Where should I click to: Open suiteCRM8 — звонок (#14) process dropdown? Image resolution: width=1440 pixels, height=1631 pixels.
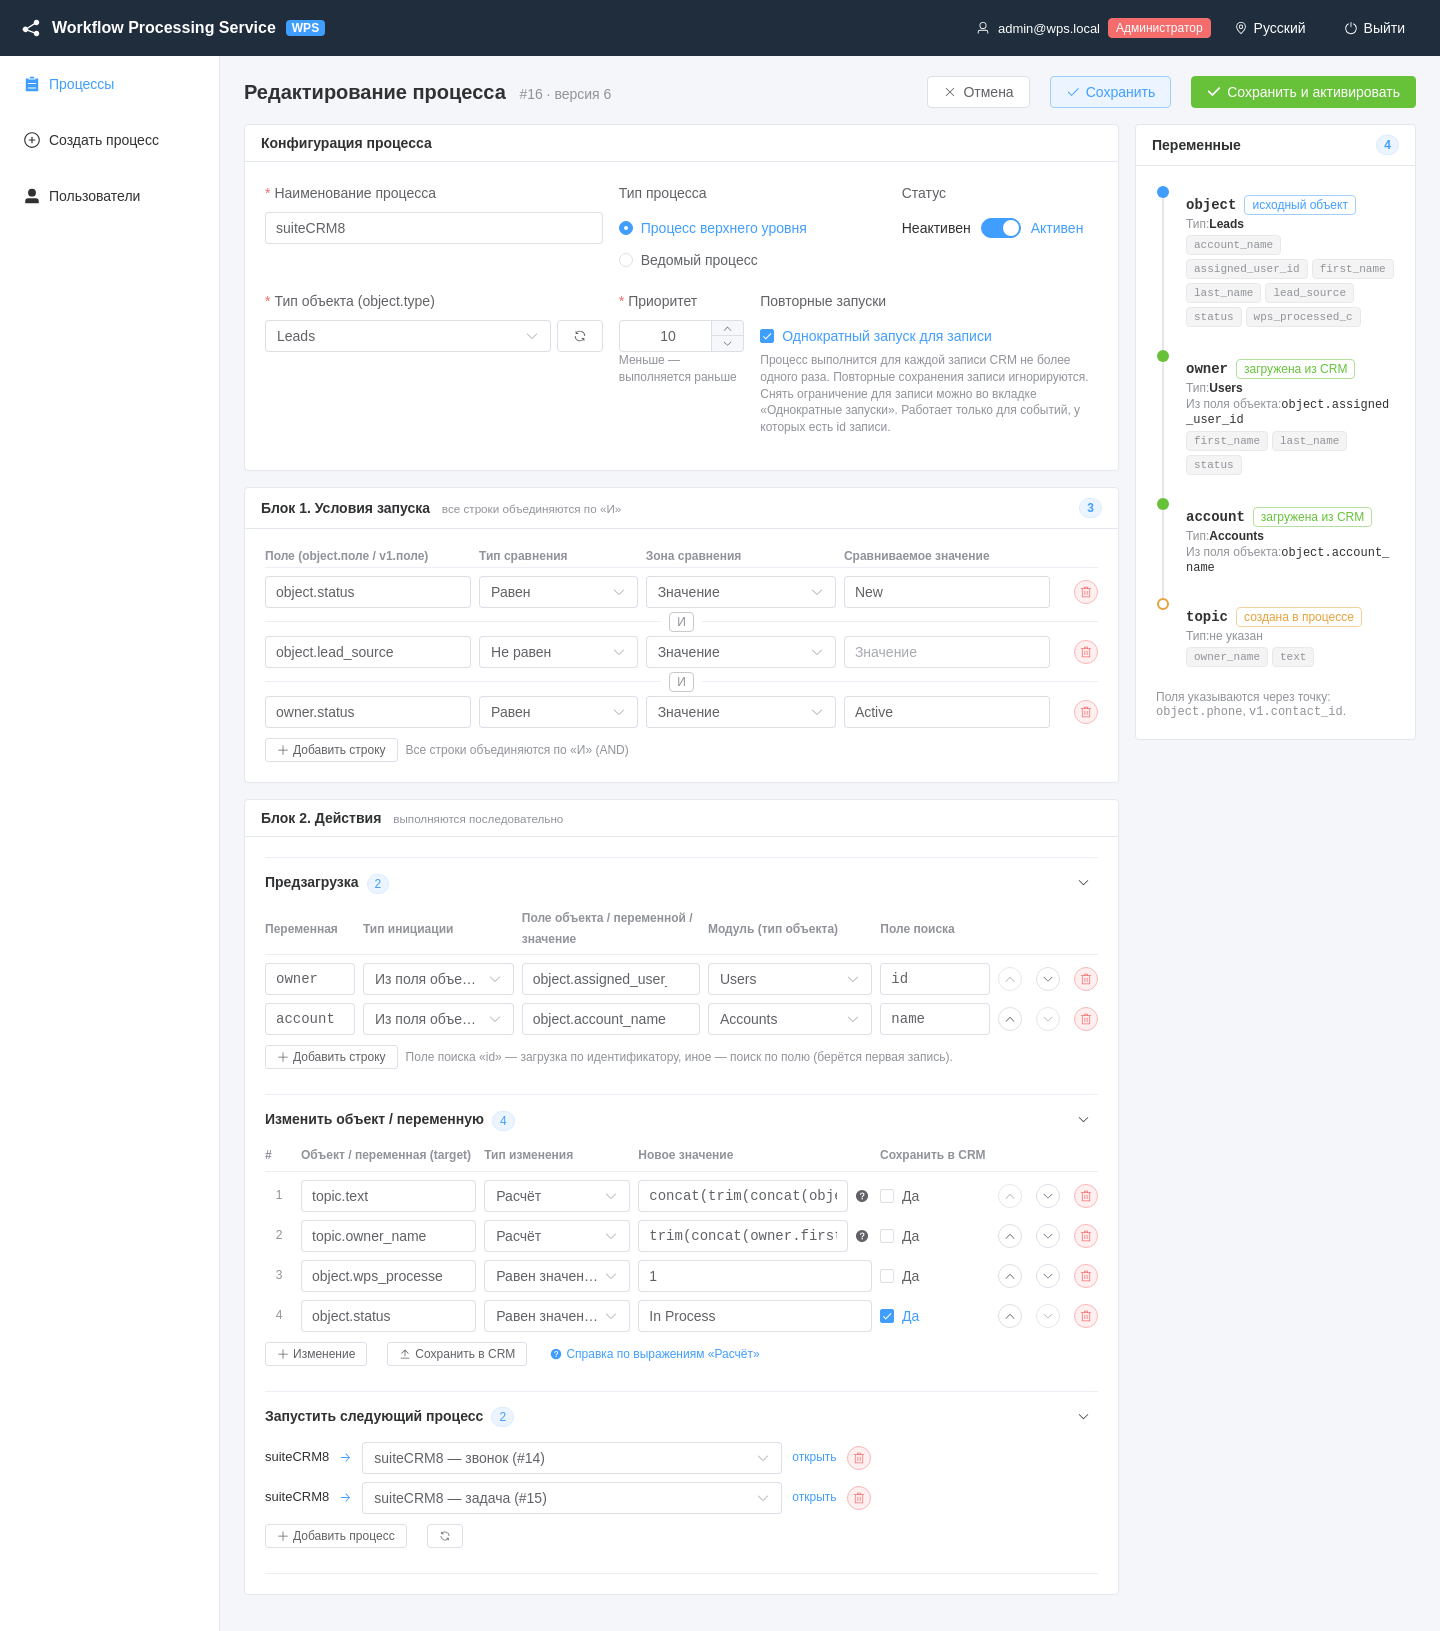(572, 1458)
